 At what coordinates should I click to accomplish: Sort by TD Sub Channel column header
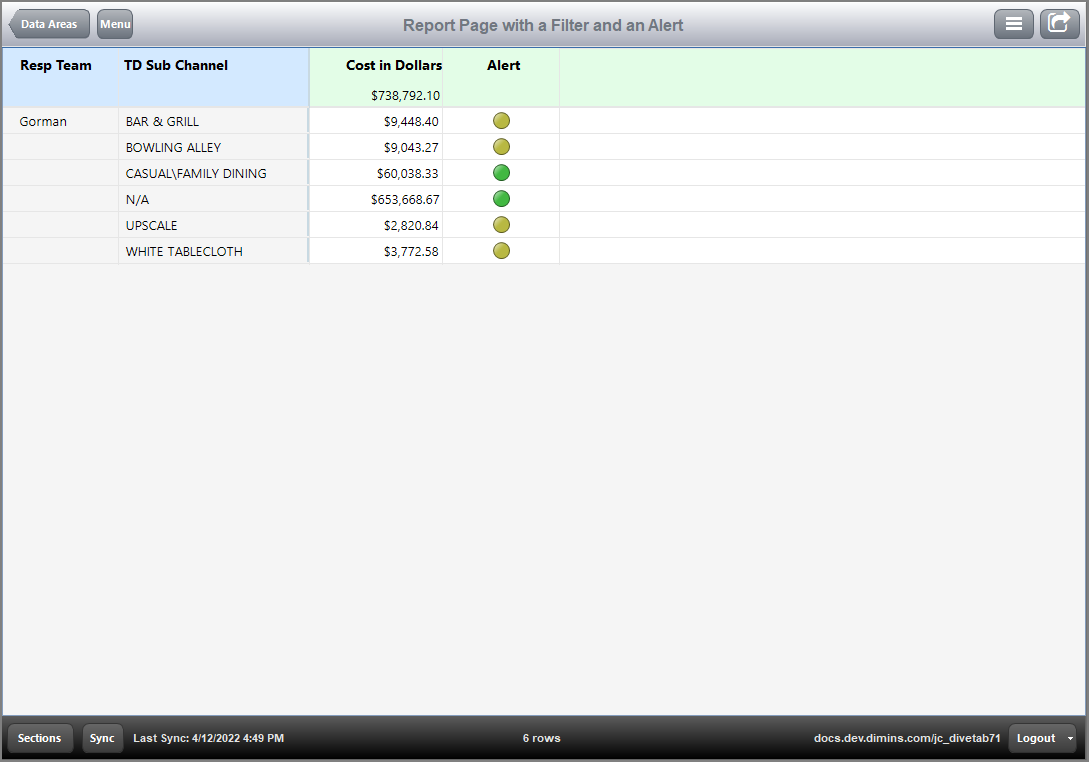click(x=176, y=65)
